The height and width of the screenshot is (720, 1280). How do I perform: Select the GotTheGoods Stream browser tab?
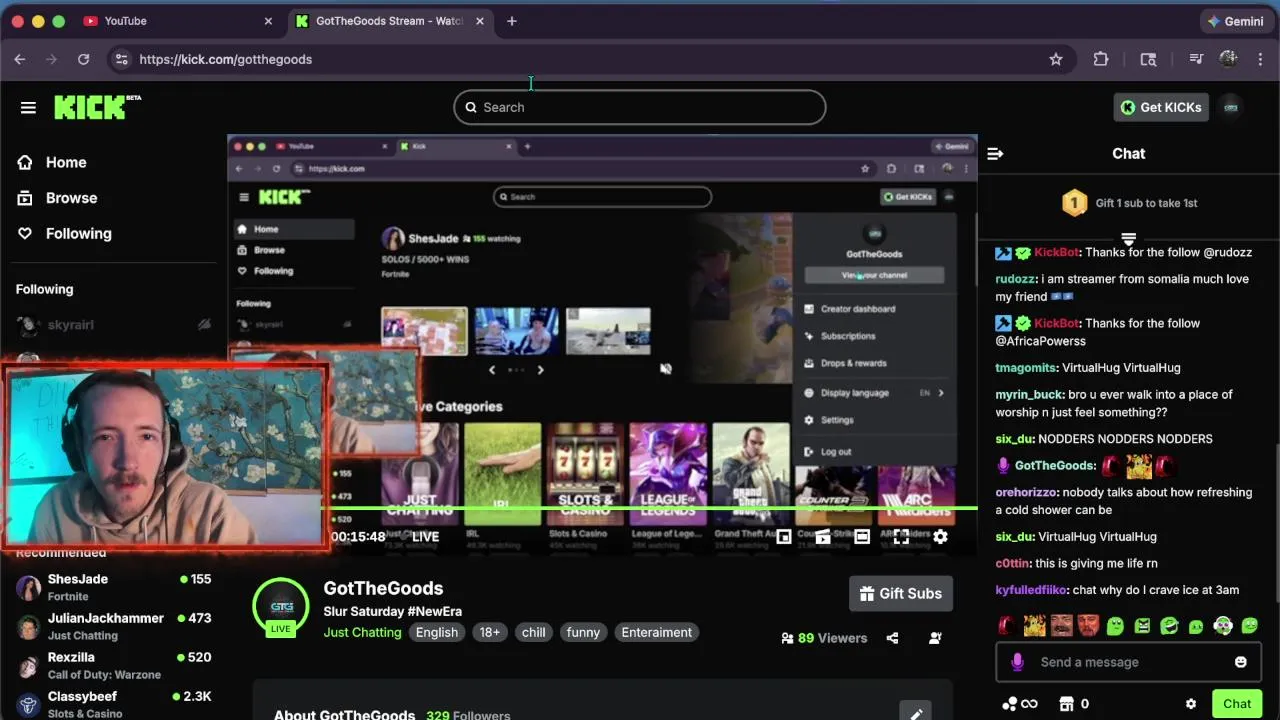click(x=390, y=21)
